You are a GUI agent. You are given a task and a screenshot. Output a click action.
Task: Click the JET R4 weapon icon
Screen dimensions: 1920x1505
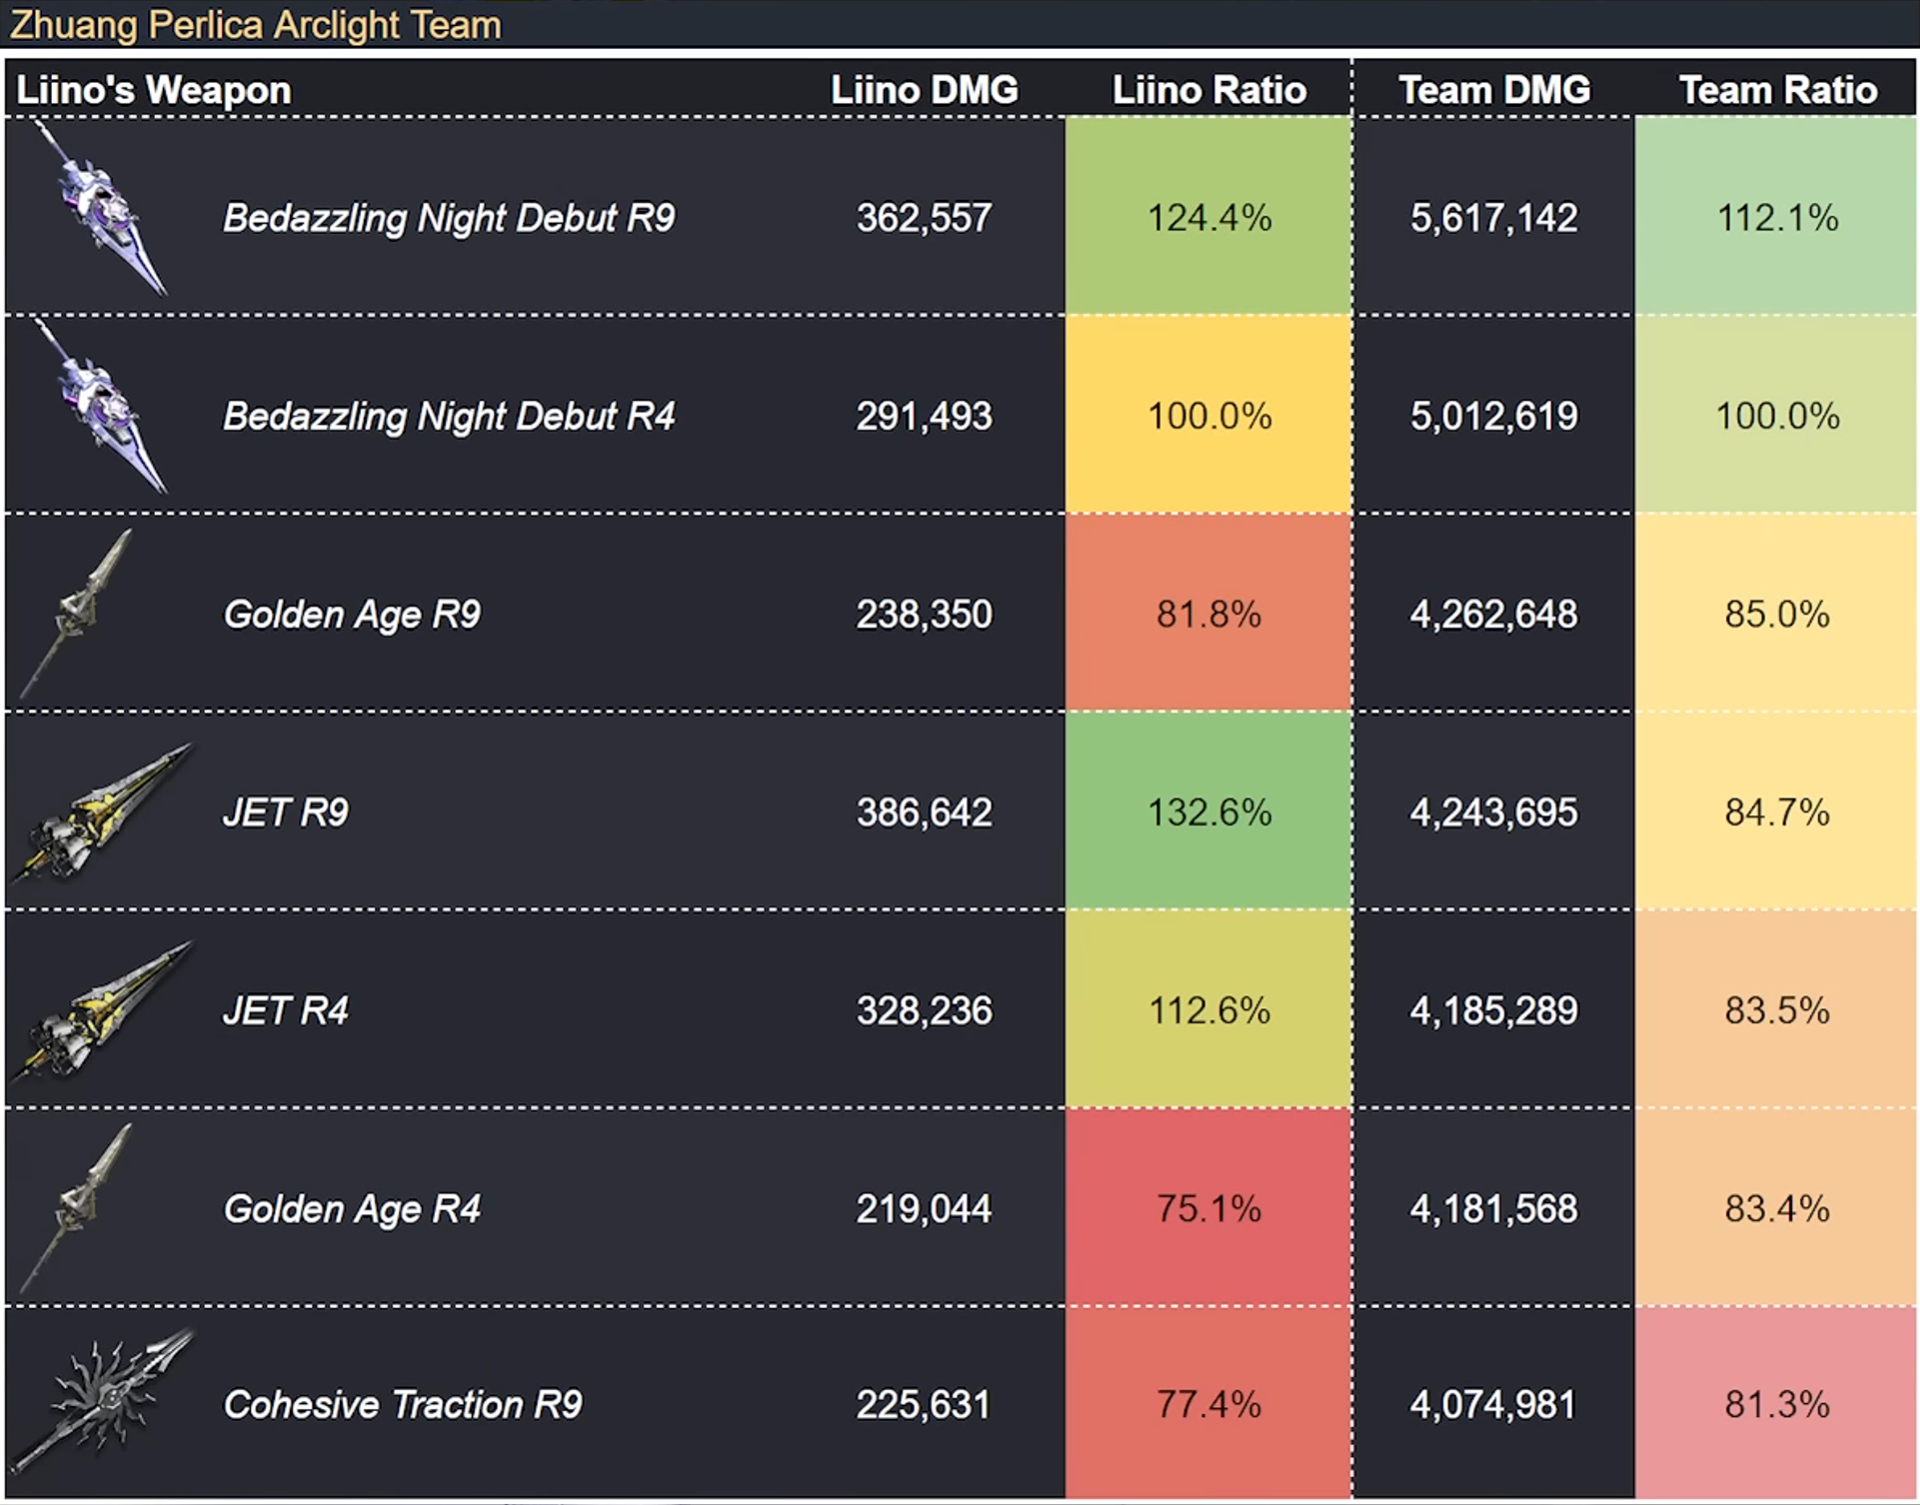[100, 1010]
